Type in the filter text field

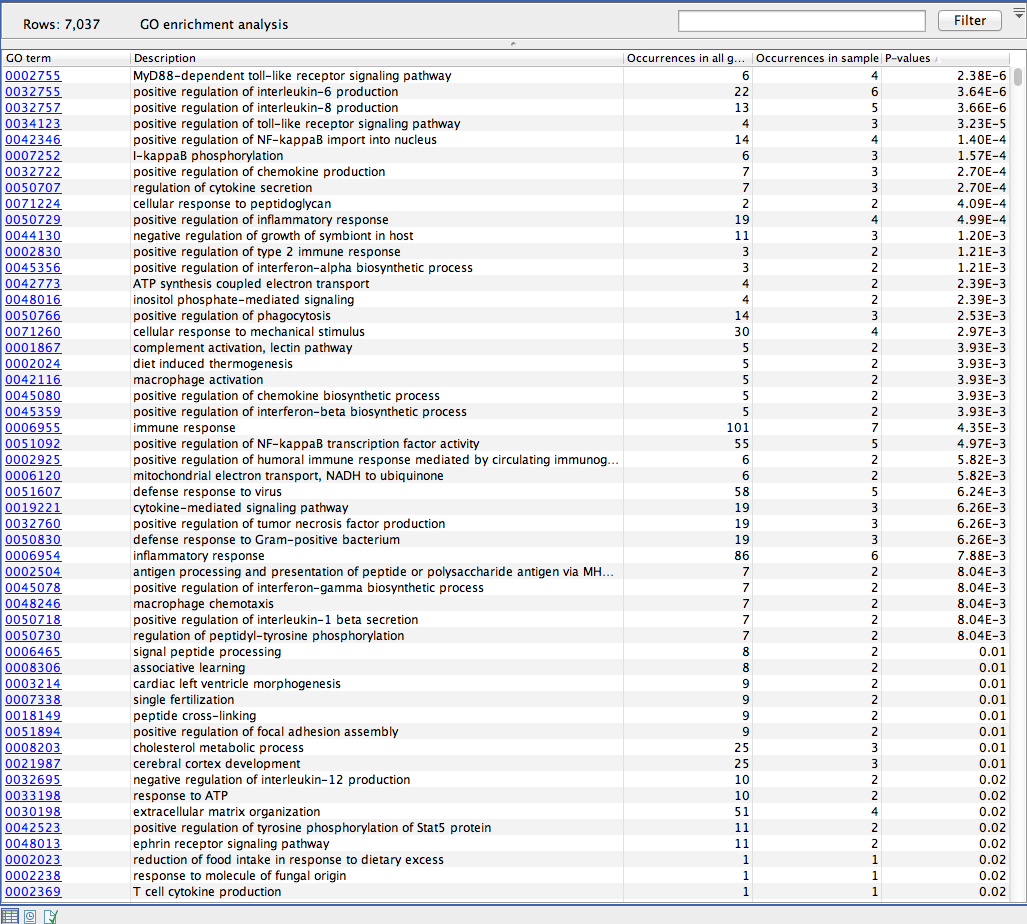801,21
